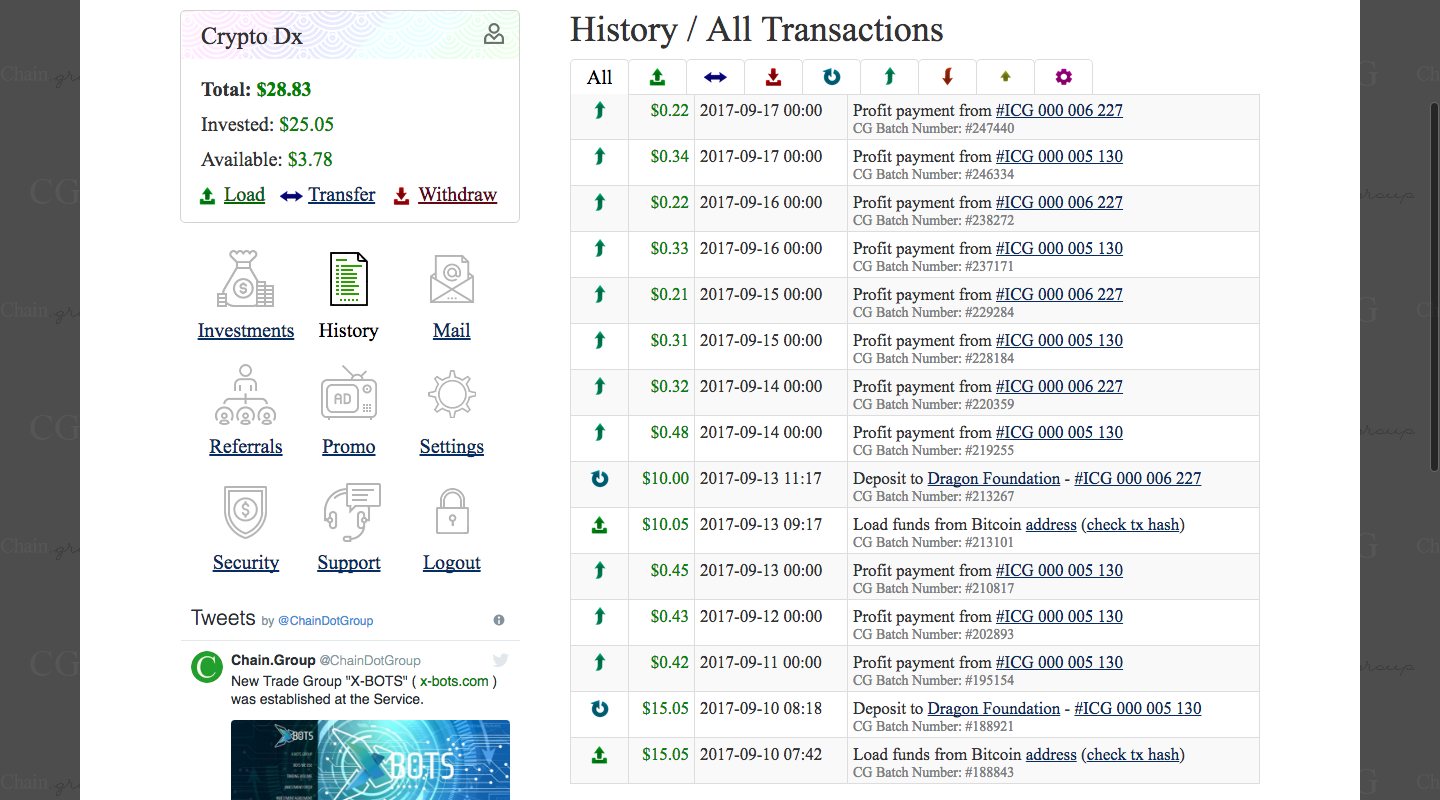Open the Load funds link
1440x800 pixels.
[x=244, y=195]
